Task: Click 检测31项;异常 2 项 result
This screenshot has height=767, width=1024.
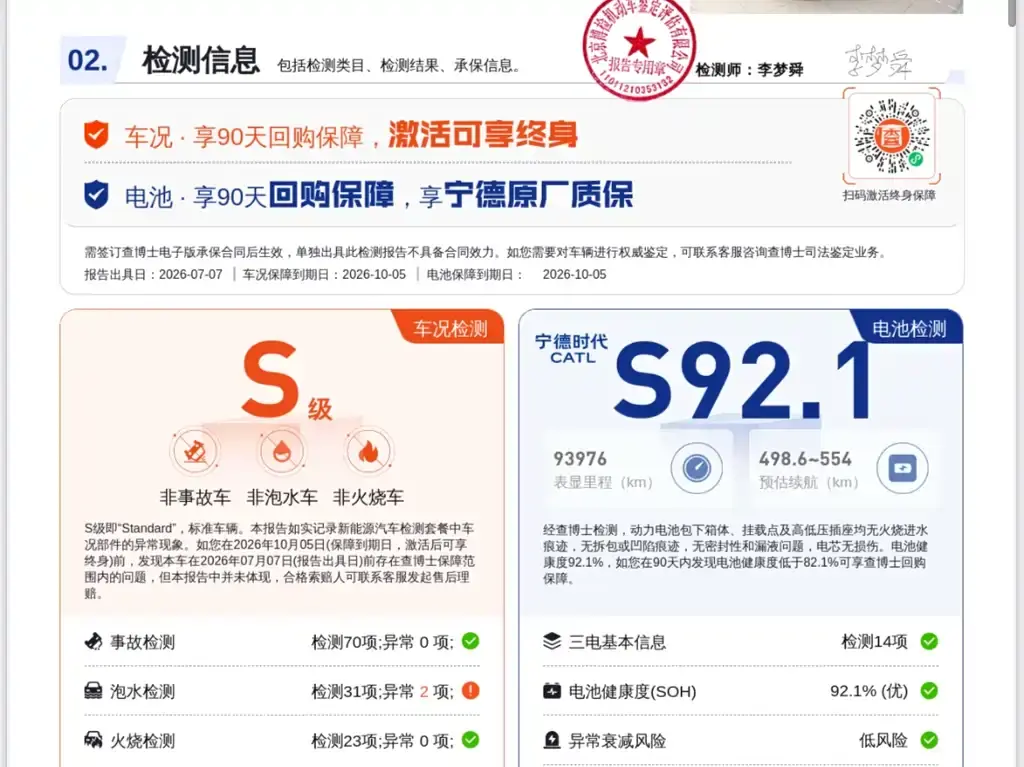Action: tap(382, 691)
